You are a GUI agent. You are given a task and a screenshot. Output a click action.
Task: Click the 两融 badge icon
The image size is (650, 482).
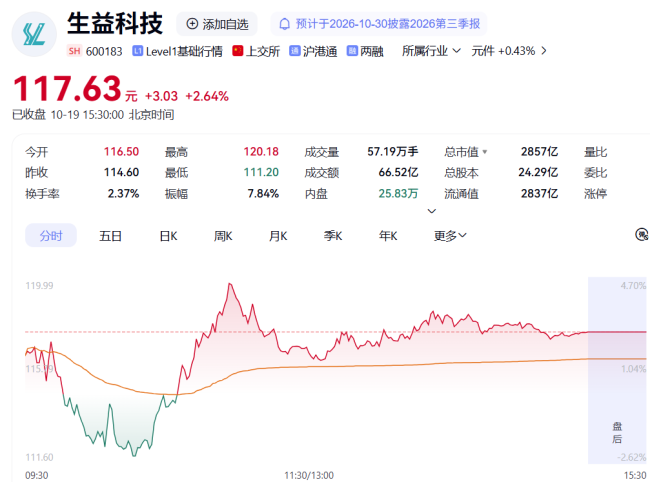352,51
